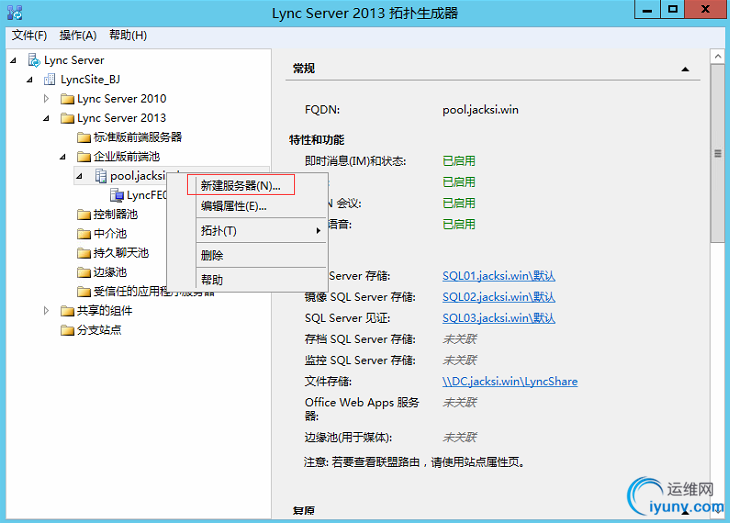
Task: Expand the Lync Server 2010 node
Action: point(46,99)
